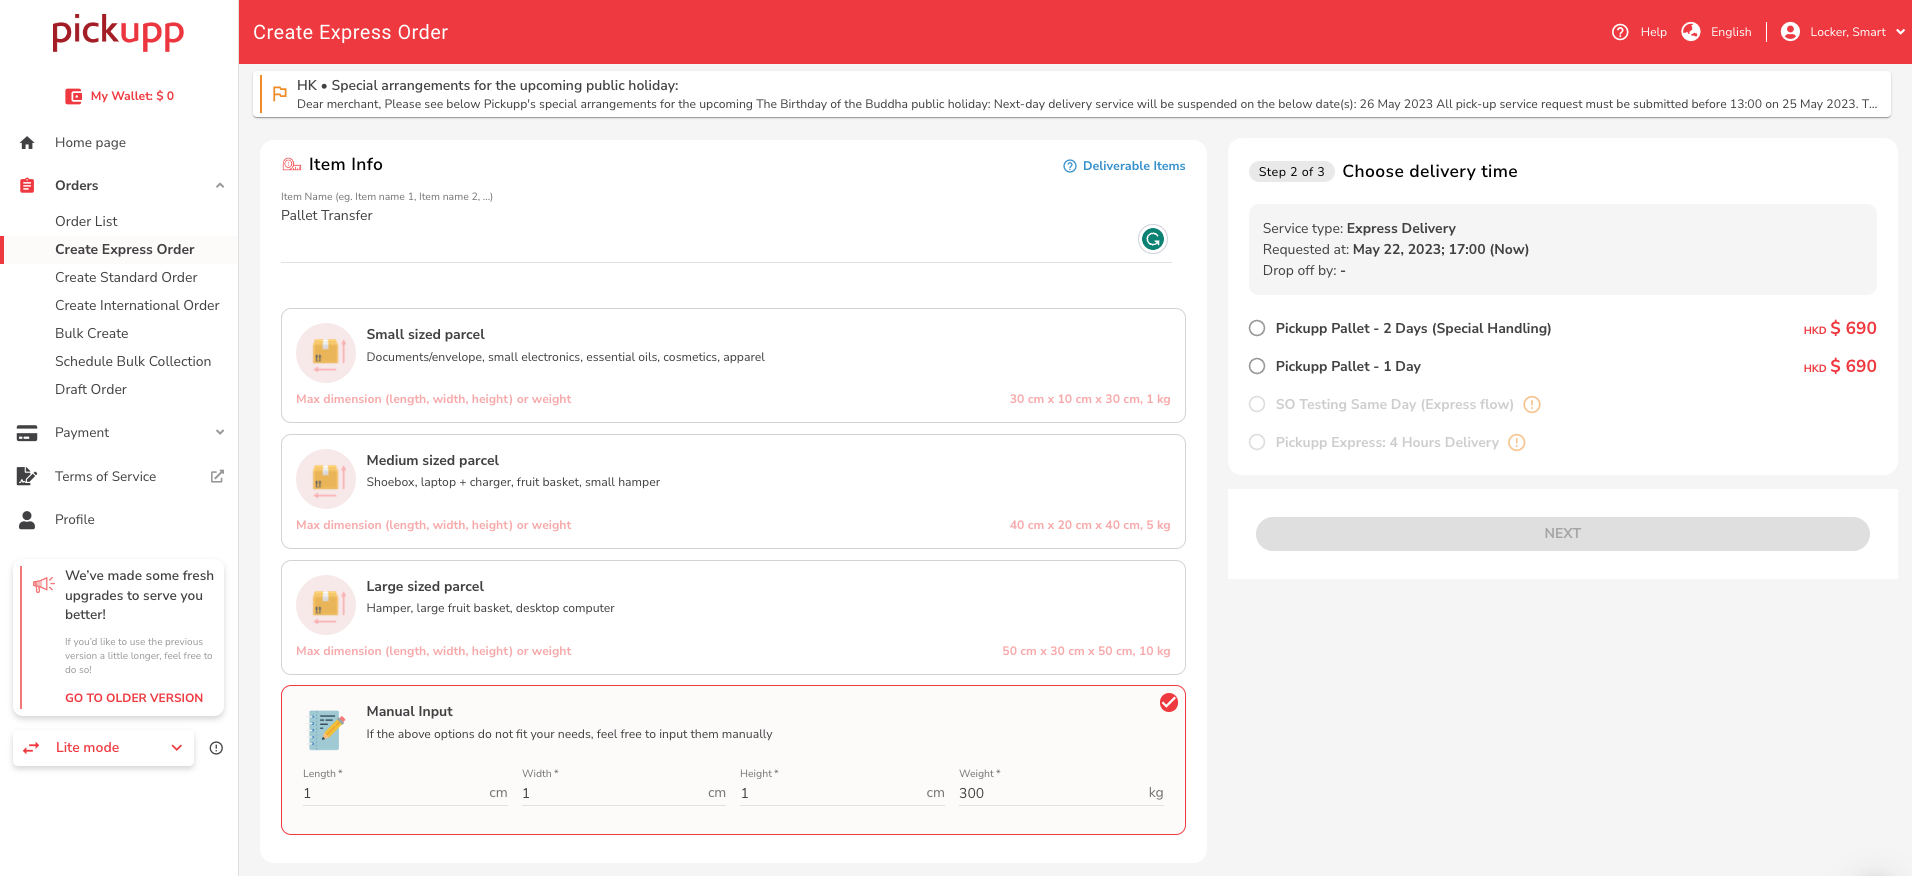Collapse the Orders menu section

(219, 186)
